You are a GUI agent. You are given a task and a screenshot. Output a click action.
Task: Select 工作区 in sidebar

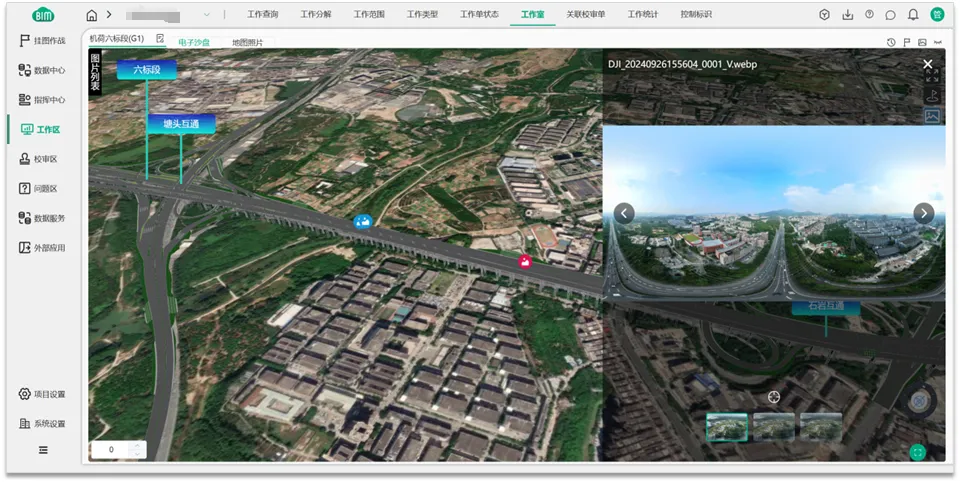point(40,130)
